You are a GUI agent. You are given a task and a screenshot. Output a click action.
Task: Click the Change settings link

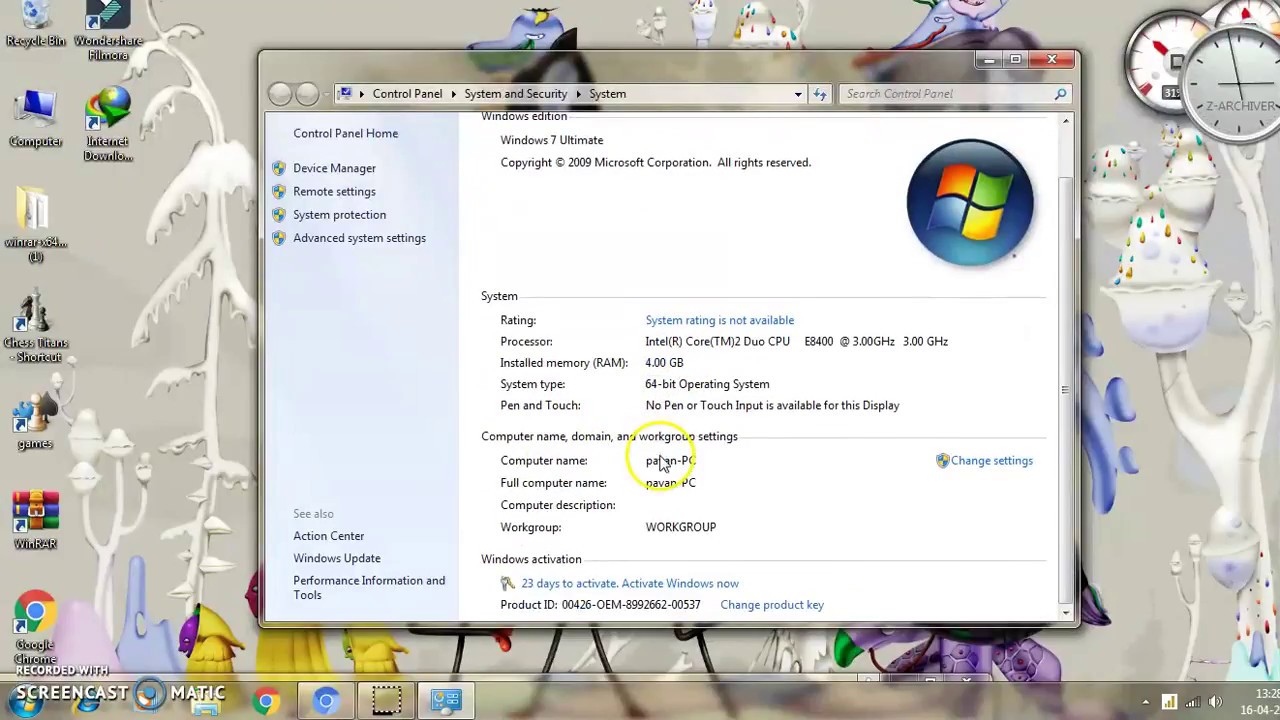click(991, 460)
